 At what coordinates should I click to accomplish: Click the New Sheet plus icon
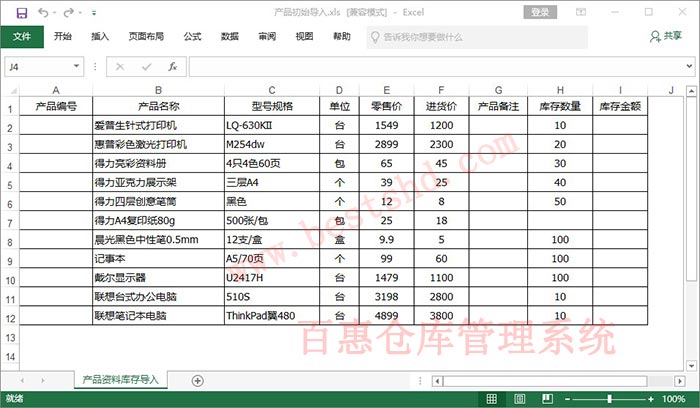click(198, 381)
